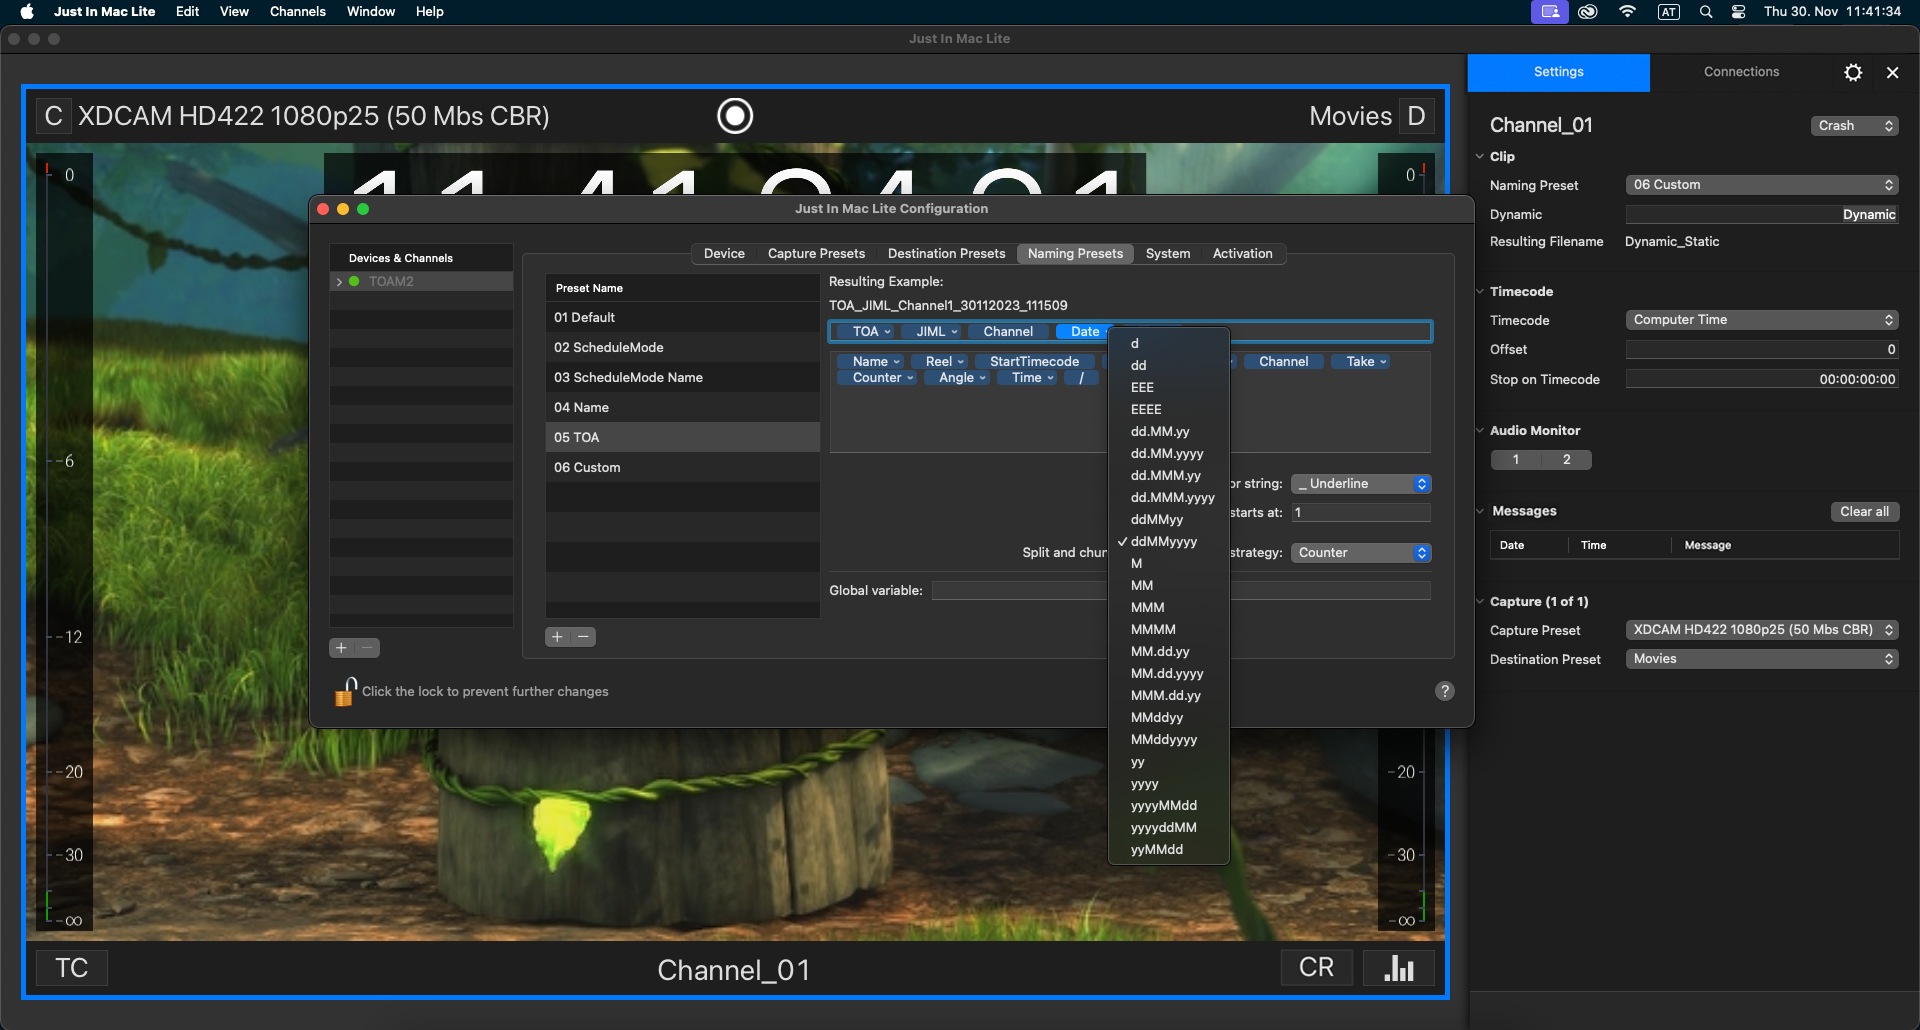Switch to the Device tab

724,254
